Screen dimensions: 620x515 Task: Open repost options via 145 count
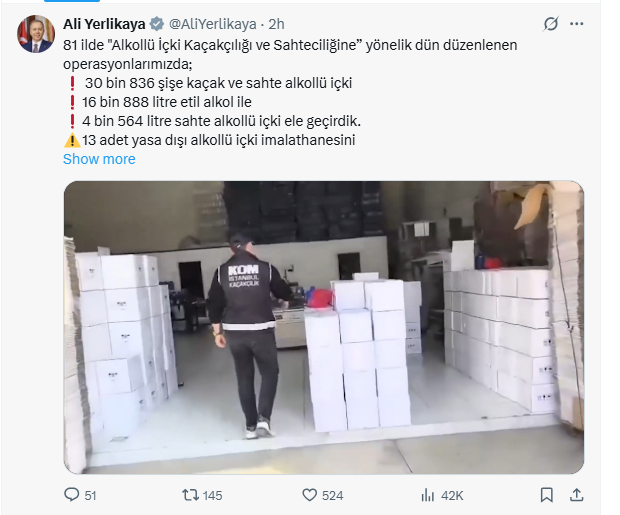[x=212, y=496]
